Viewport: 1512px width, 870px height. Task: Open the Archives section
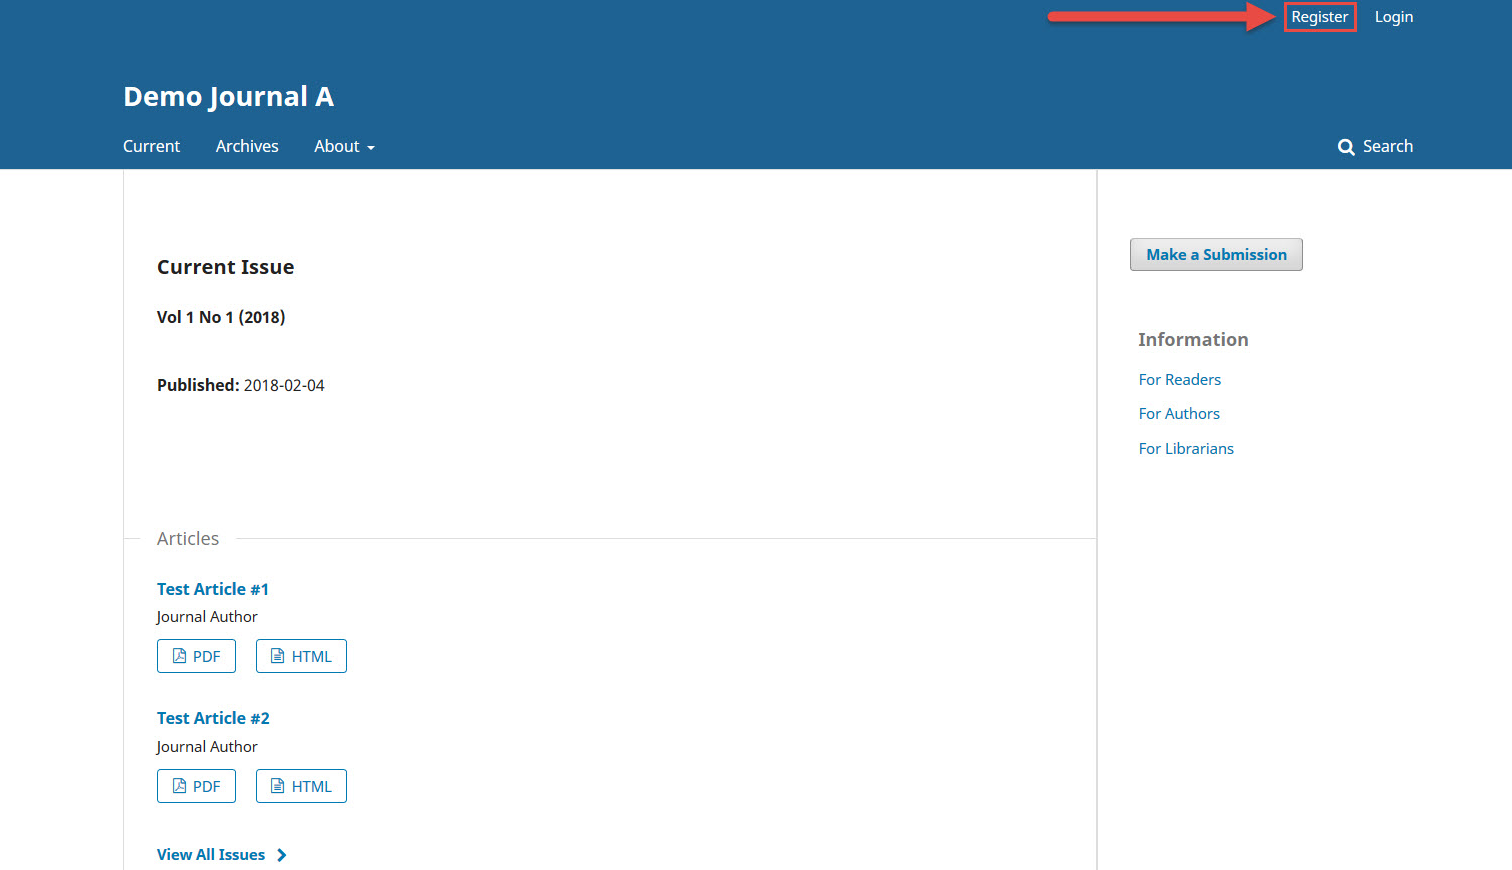click(x=246, y=146)
